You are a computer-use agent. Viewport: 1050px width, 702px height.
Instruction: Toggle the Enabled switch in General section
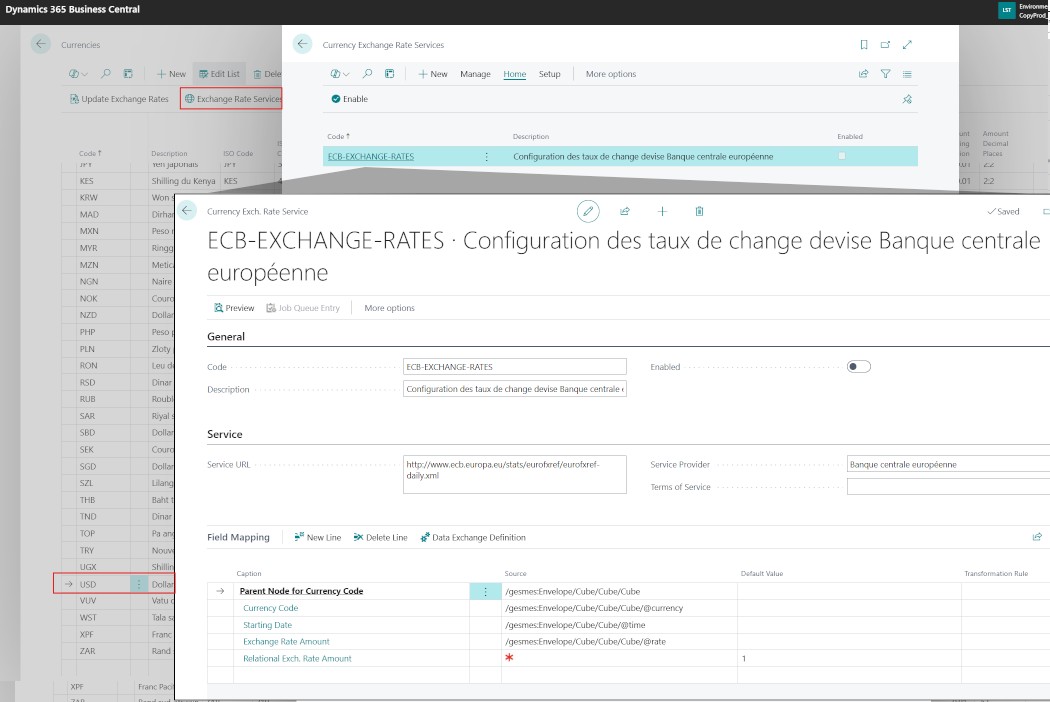[x=858, y=367]
